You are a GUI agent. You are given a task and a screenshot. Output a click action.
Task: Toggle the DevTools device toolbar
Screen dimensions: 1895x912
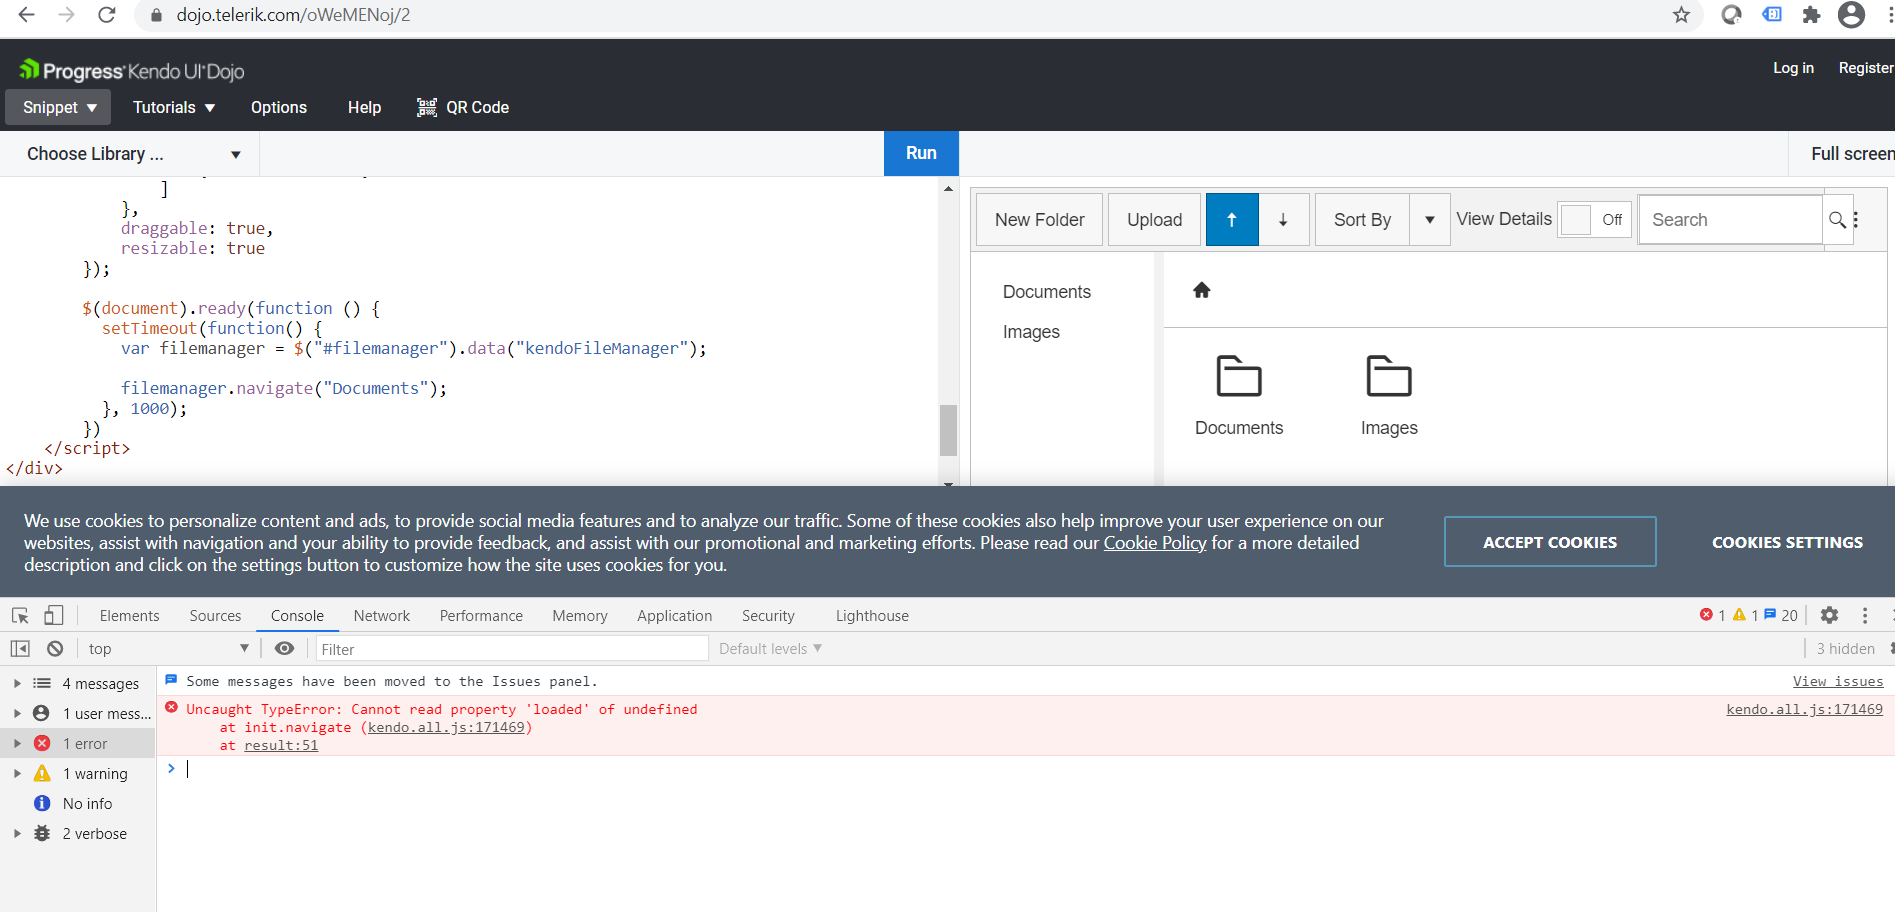tap(54, 616)
